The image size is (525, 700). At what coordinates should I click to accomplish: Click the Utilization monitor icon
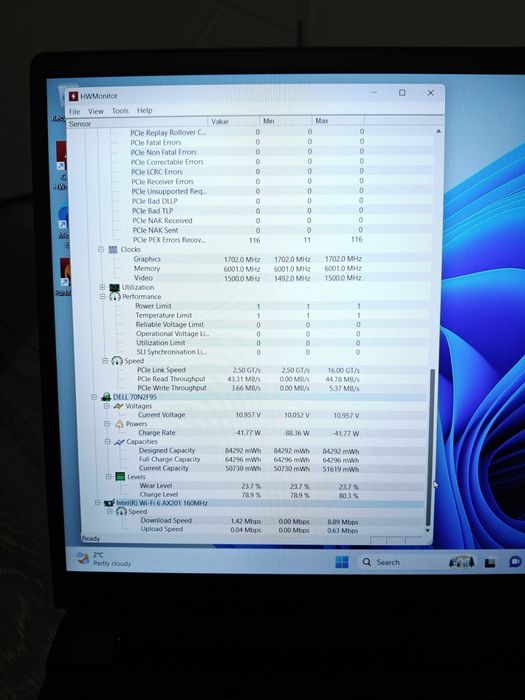click(x=115, y=287)
